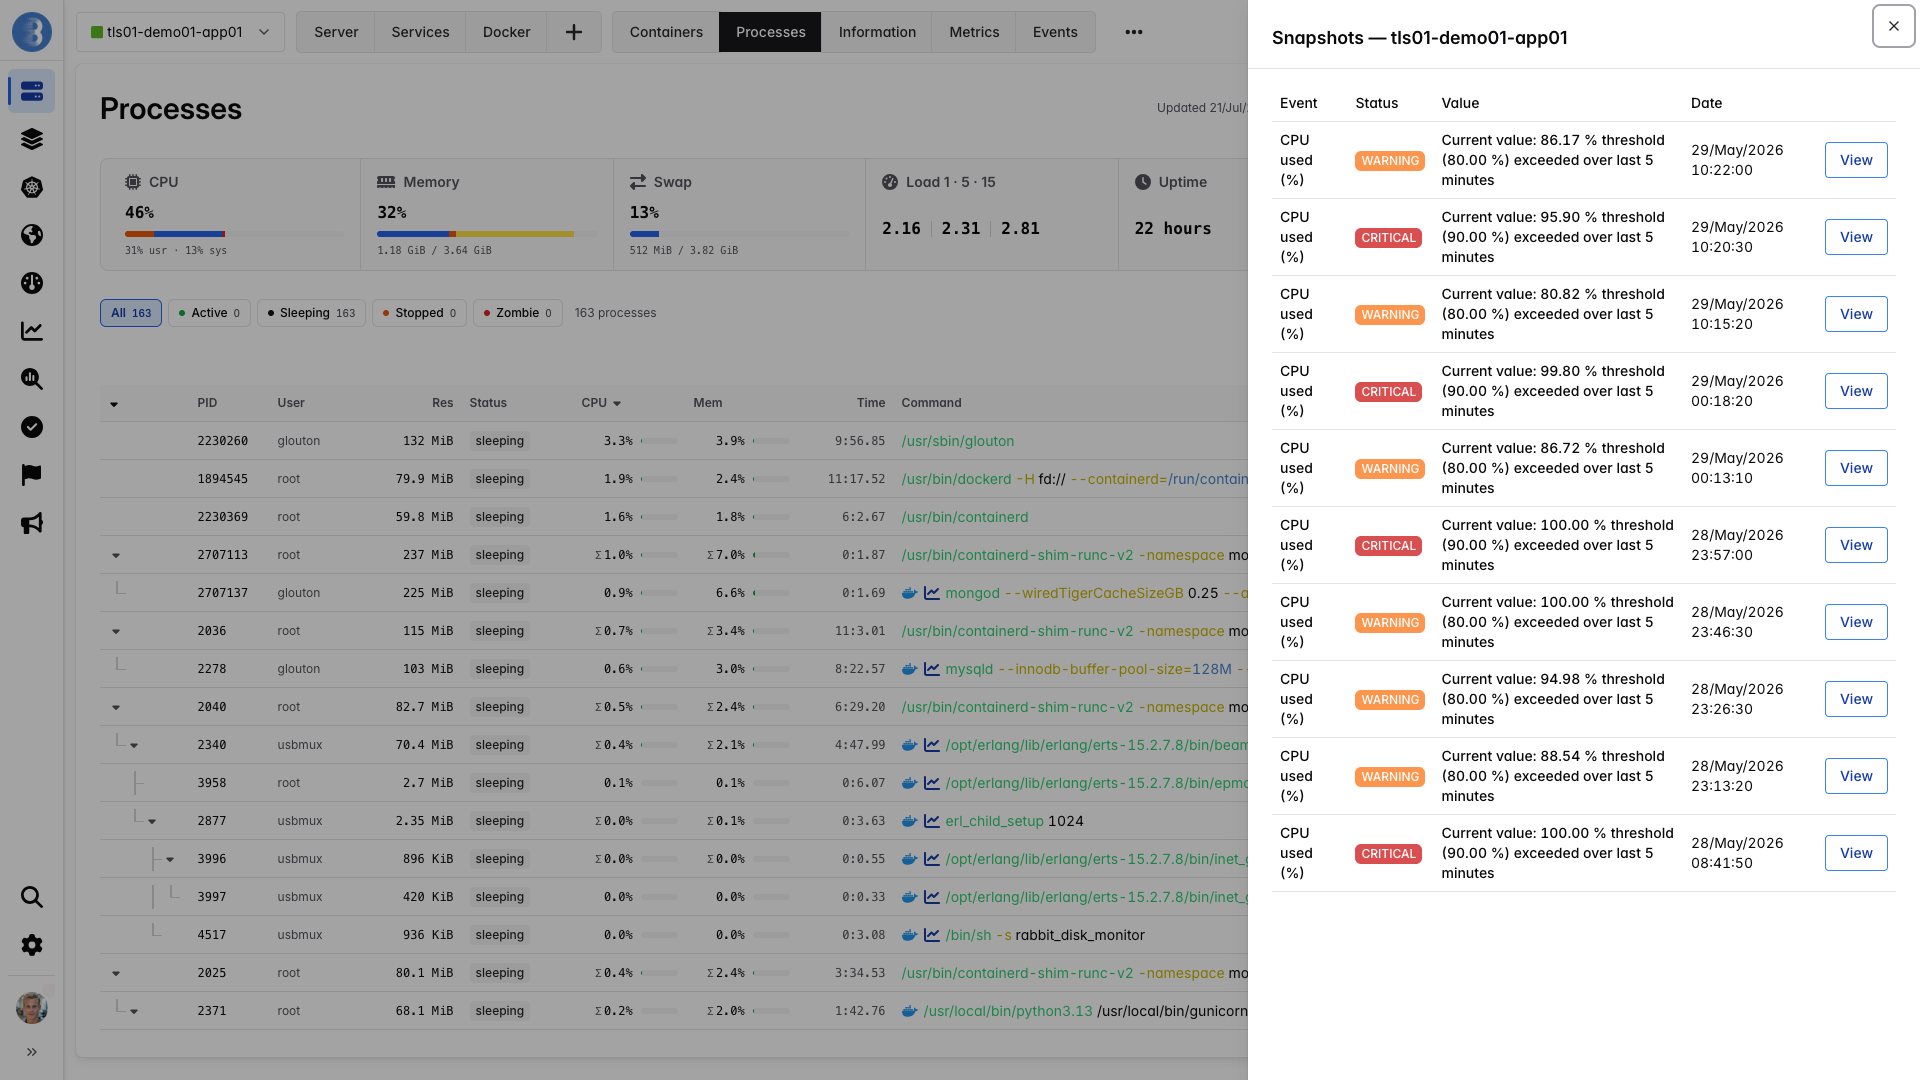View snapshot from 29/May/2026 00:18:20
Image resolution: width=1920 pixels, height=1080 pixels.
click(1856, 391)
